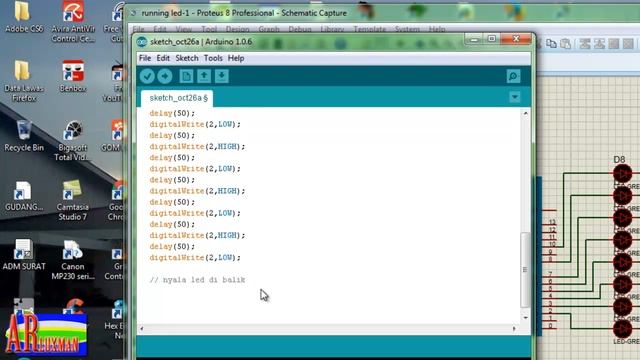This screenshot has width=640, height=360.
Task: Open the Proteus Design menu
Action: tap(237, 29)
